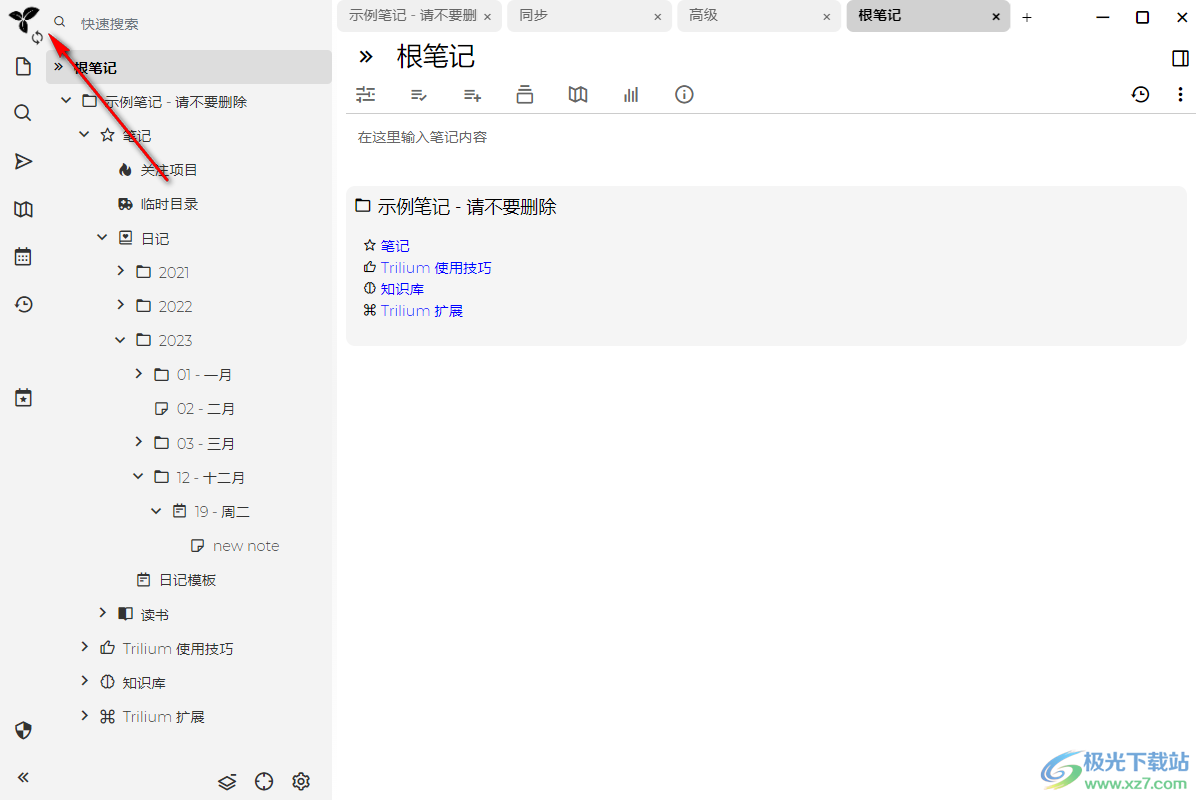Screen dimensions: 1200x800
Task: Open the owned attributes ribbon icon
Action: coord(419,94)
